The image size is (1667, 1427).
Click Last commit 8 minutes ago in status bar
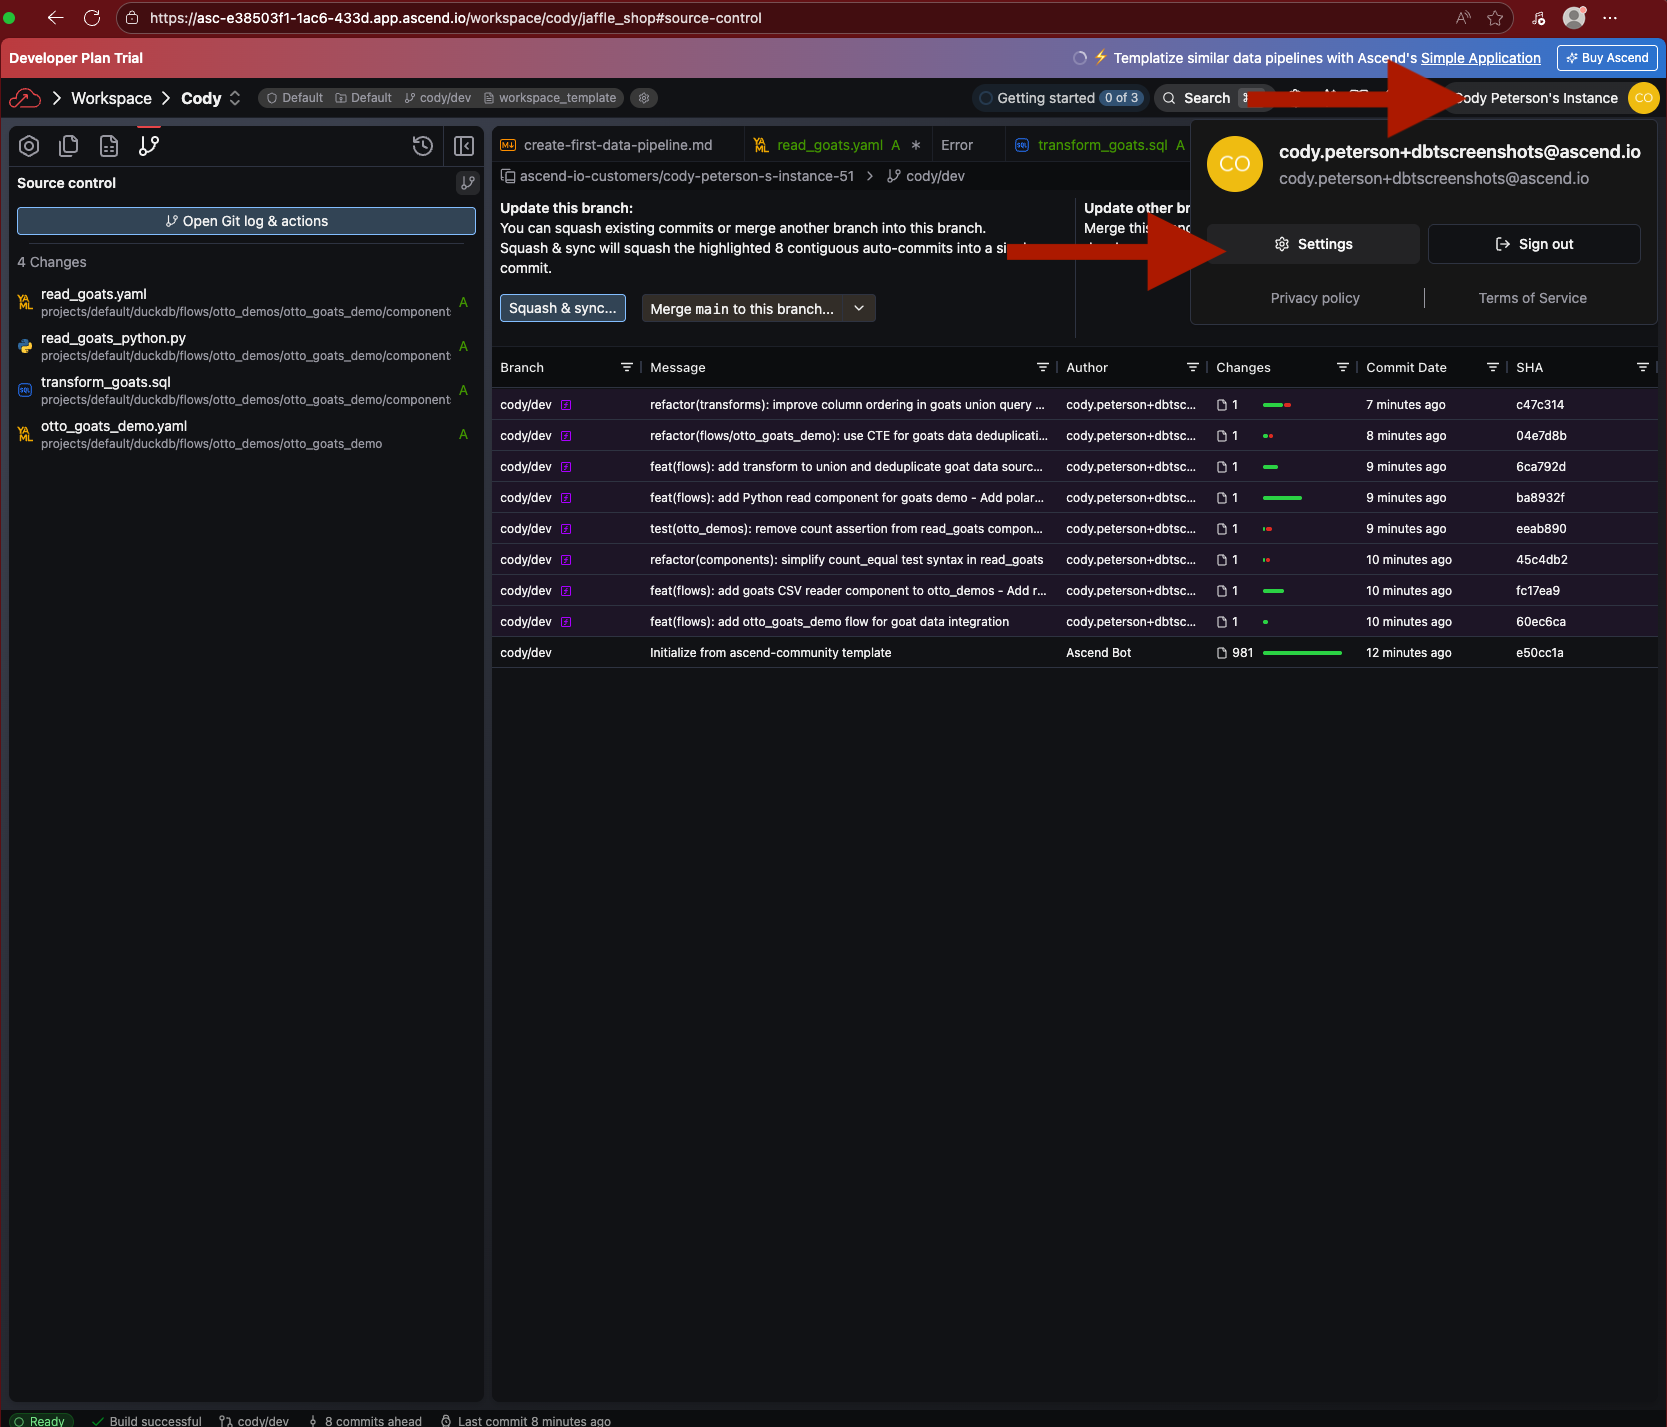tap(526, 1420)
